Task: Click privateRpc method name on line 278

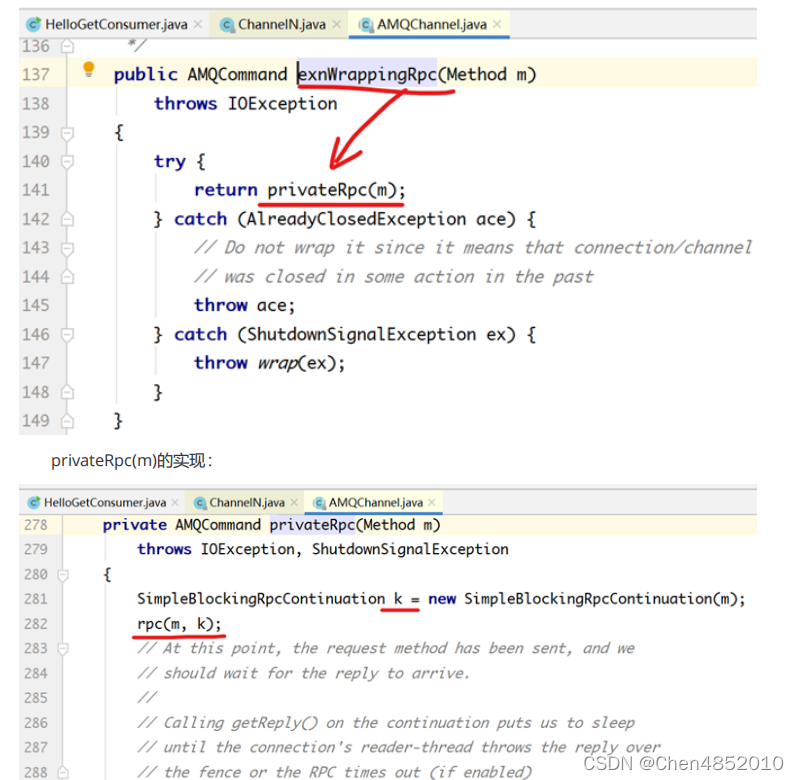Action: pos(312,525)
